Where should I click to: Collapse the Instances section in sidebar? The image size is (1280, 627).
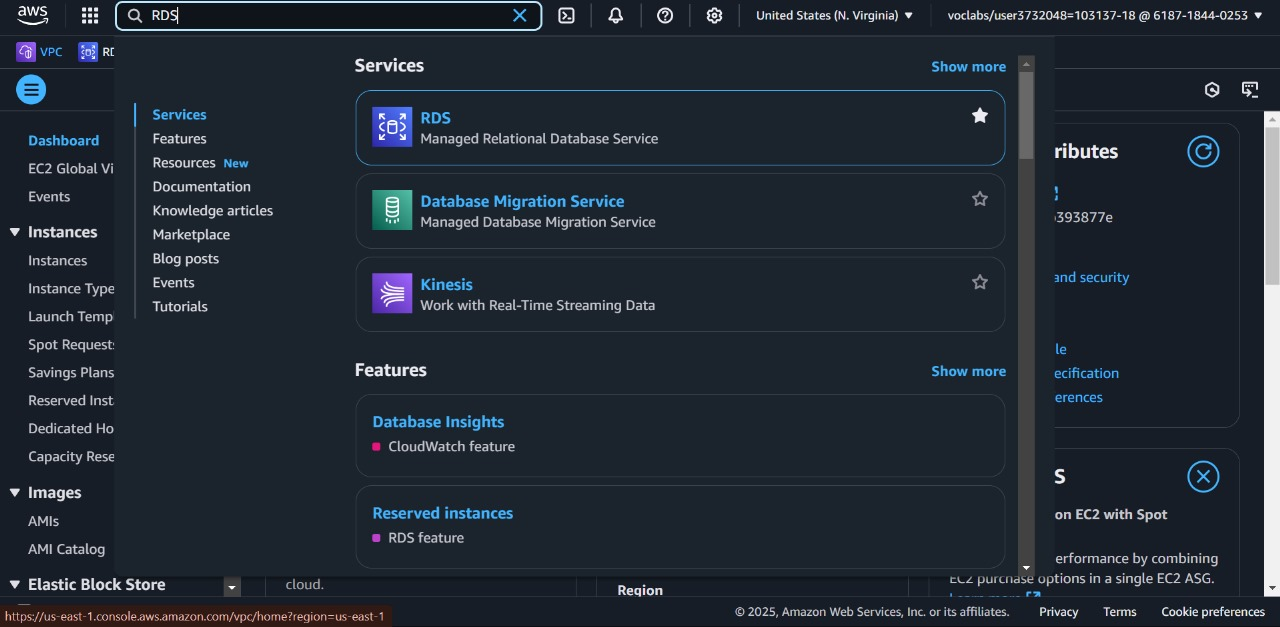[x=15, y=232]
